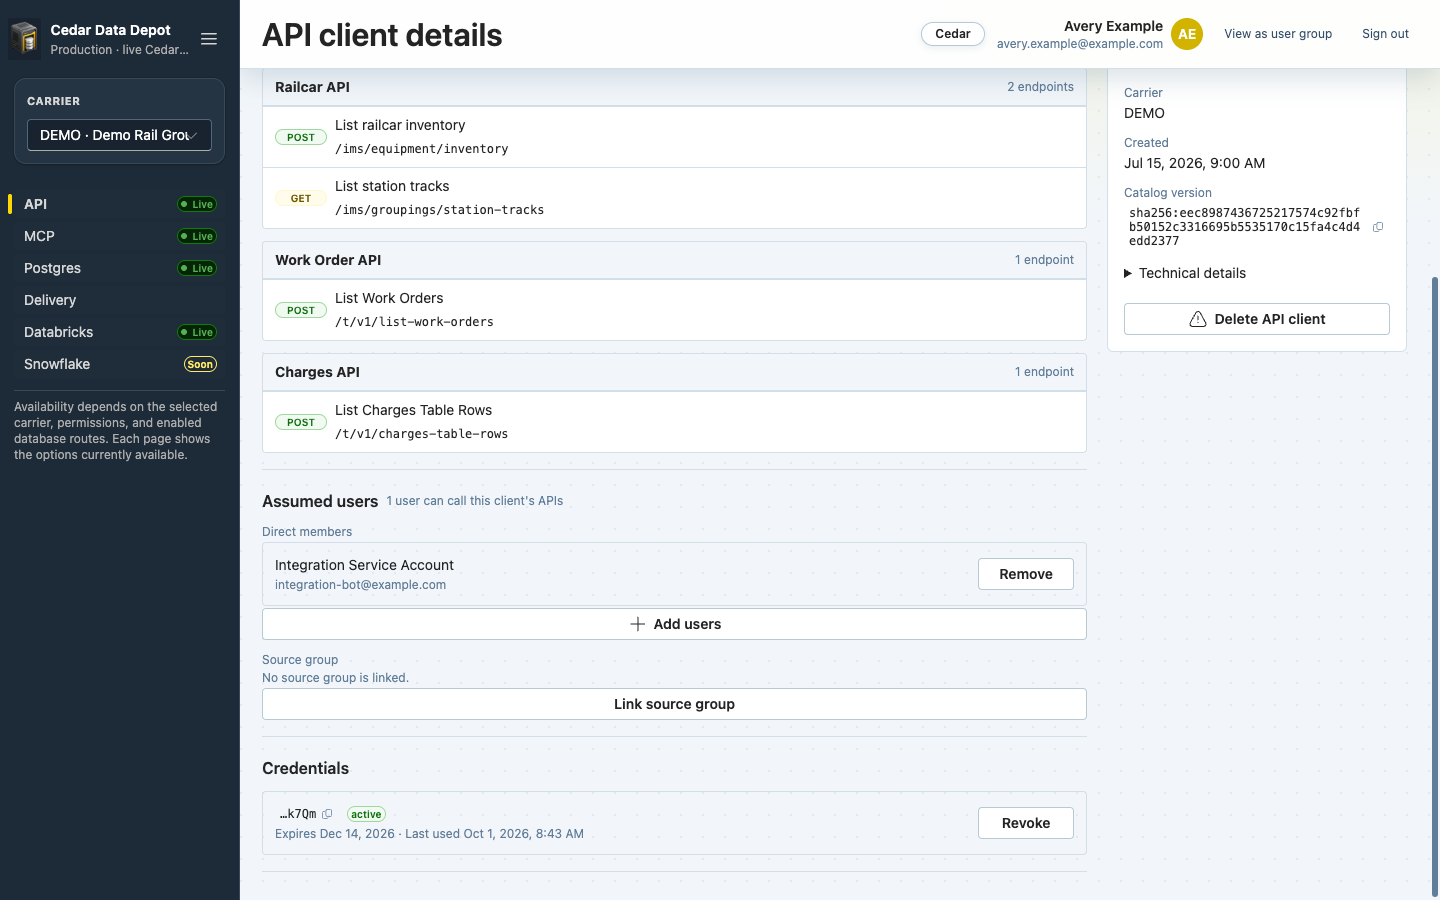Open the carrier dropdown DEMO · Demo Rail Group
1440x900 pixels.
click(x=119, y=135)
